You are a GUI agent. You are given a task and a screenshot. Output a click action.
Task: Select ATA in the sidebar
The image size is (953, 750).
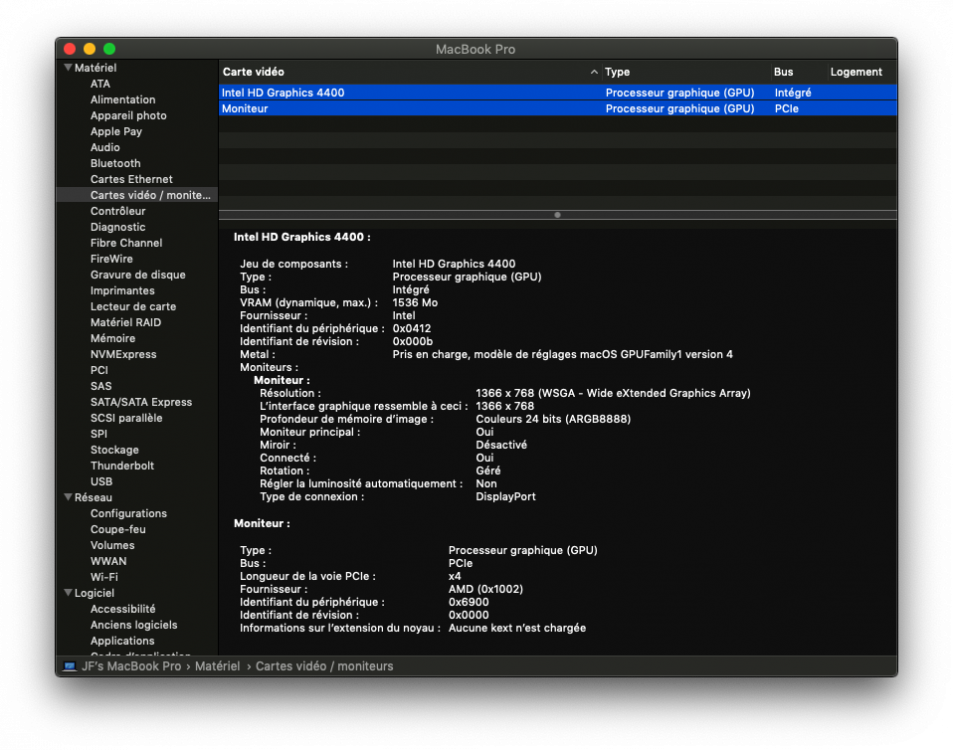pos(100,84)
